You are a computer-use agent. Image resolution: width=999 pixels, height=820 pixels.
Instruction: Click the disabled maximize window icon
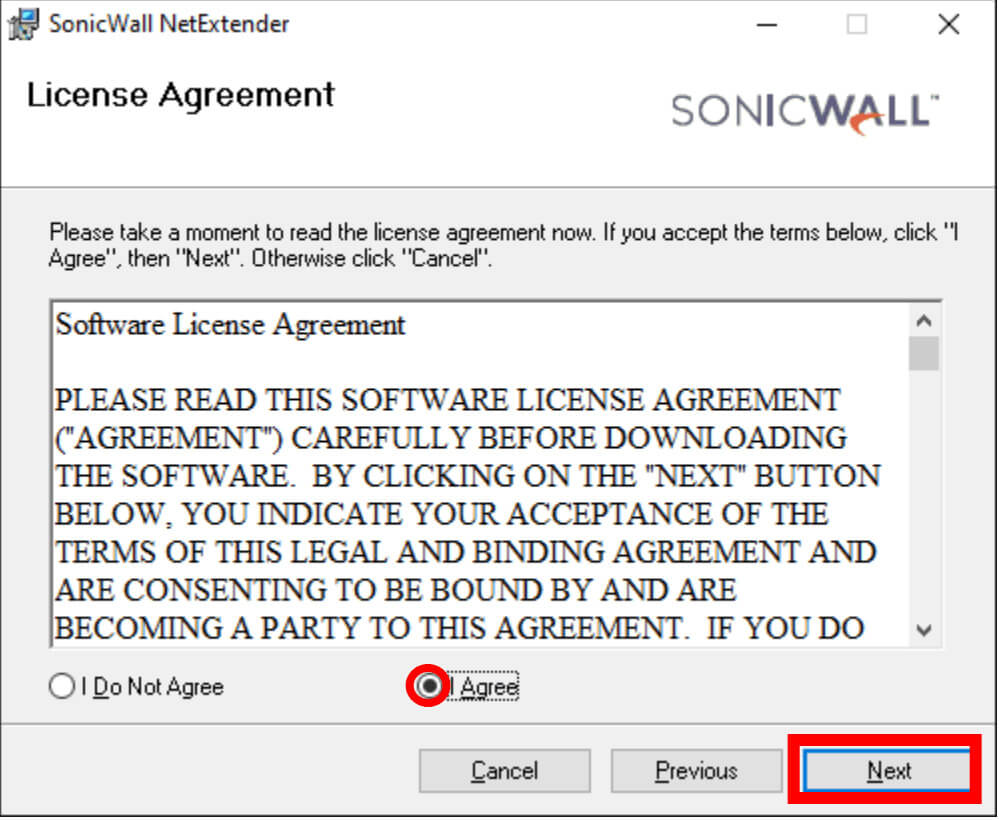click(x=856, y=25)
